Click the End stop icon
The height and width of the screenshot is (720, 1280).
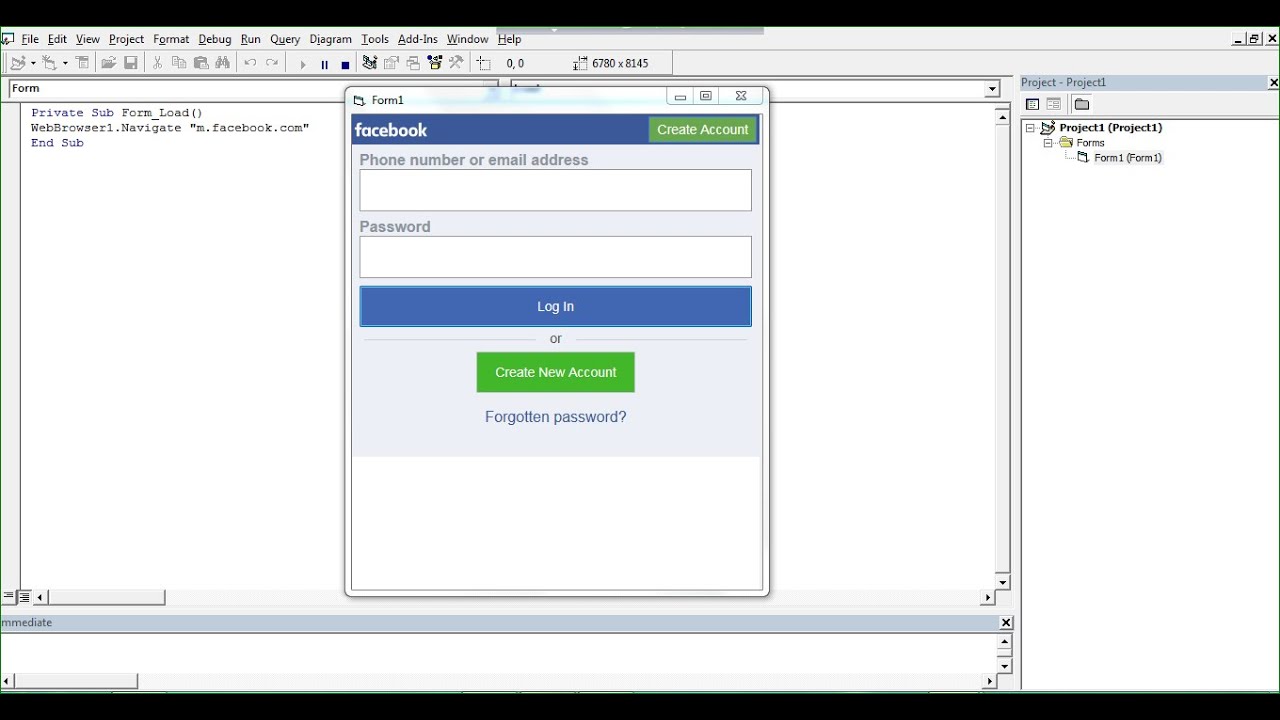pos(345,64)
